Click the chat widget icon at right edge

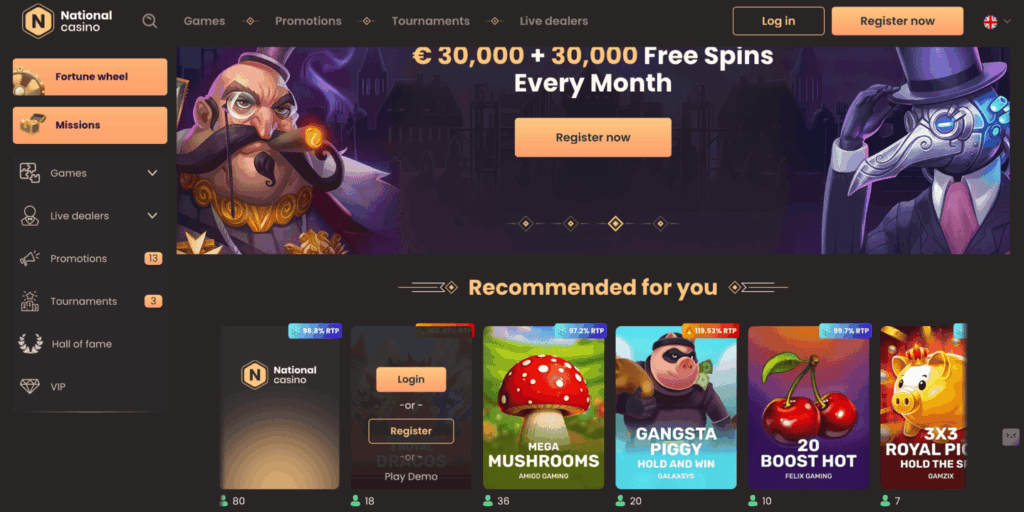click(1011, 436)
